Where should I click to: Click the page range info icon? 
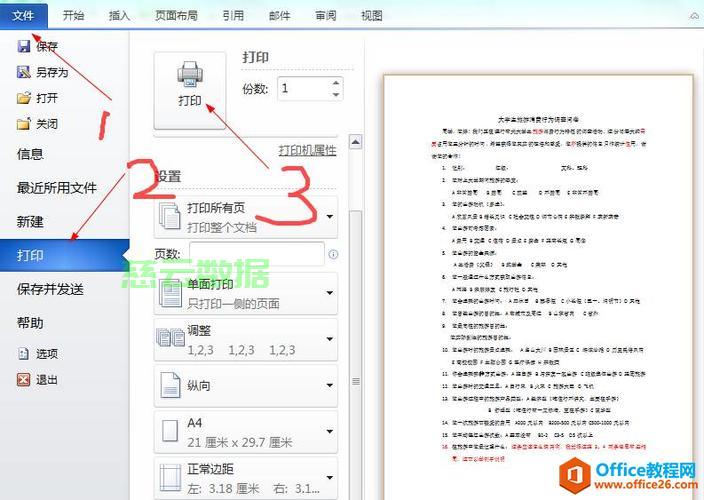[333, 255]
